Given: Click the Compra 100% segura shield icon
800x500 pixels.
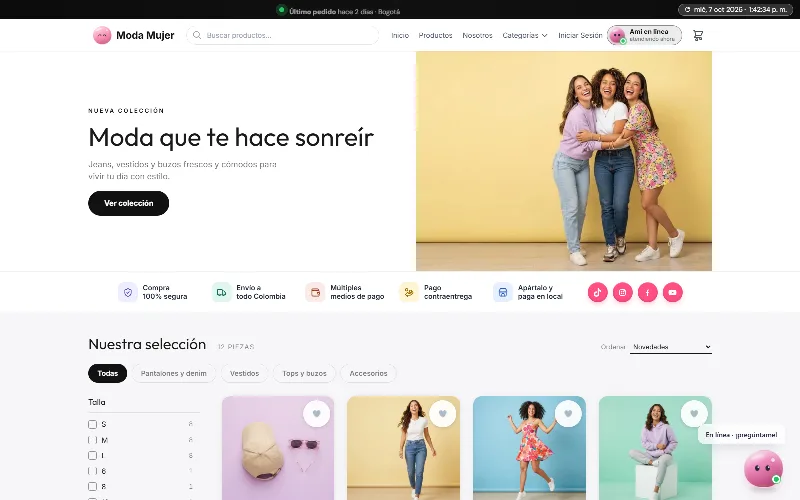Looking at the screenshot, I should pos(128,292).
